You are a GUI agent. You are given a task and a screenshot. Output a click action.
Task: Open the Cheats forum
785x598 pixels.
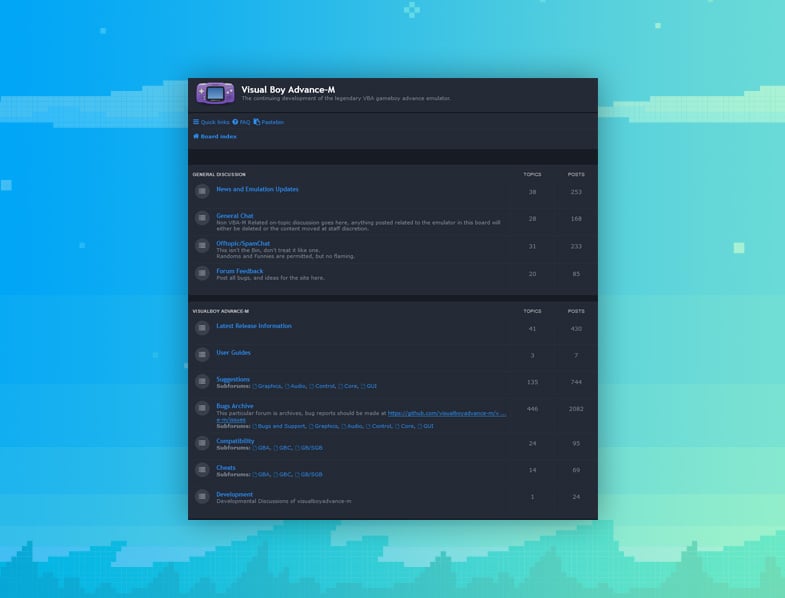[226, 468]
